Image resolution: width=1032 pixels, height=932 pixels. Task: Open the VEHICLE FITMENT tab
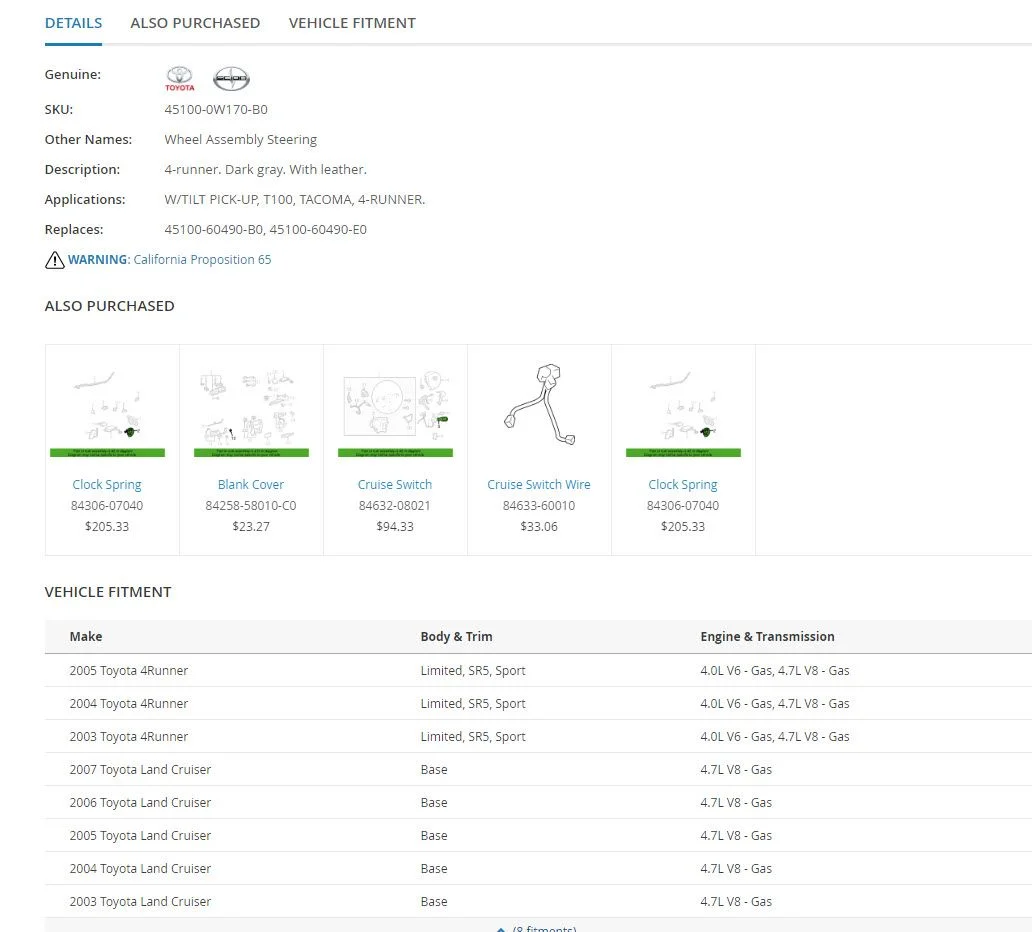click(352, 23)
